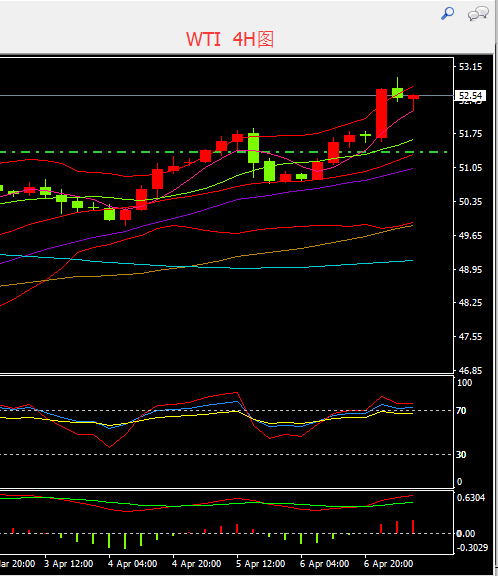498x576 pixels.
Task: Click the 51.75 price axis label
Action: coord(470,134)
